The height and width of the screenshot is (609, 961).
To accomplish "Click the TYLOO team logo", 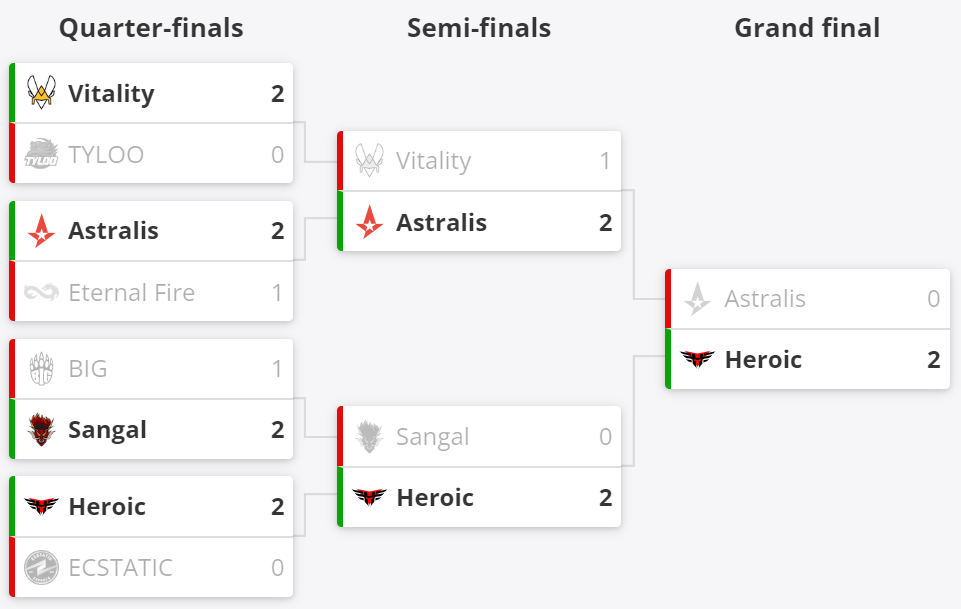I will point(41,154).
